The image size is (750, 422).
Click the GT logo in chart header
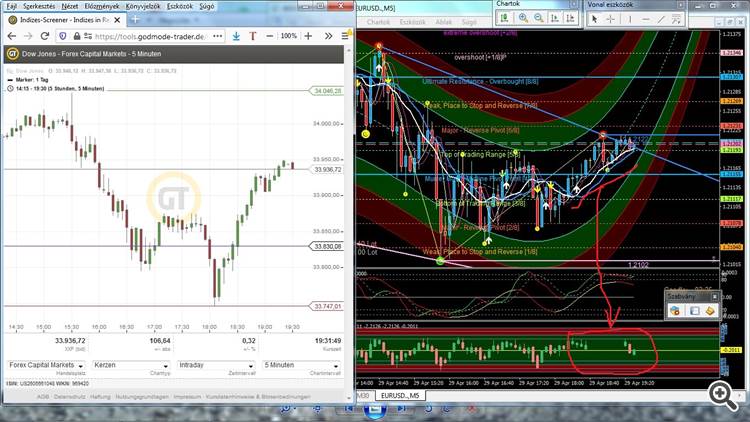pos(12,54)
